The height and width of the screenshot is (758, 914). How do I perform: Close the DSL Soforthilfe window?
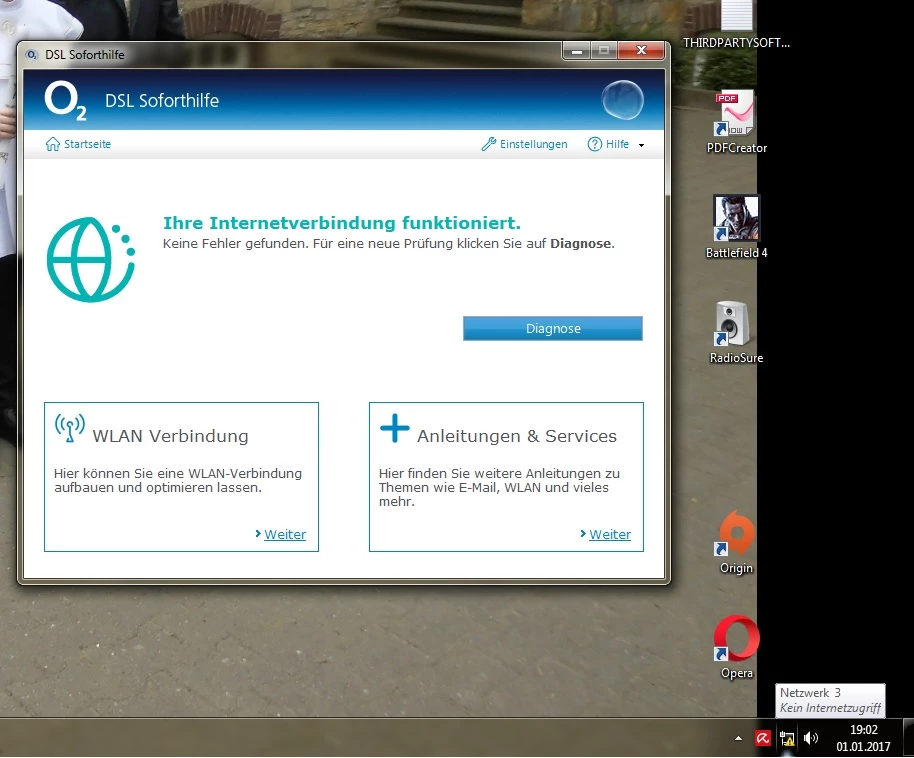[x=641, y=51]
